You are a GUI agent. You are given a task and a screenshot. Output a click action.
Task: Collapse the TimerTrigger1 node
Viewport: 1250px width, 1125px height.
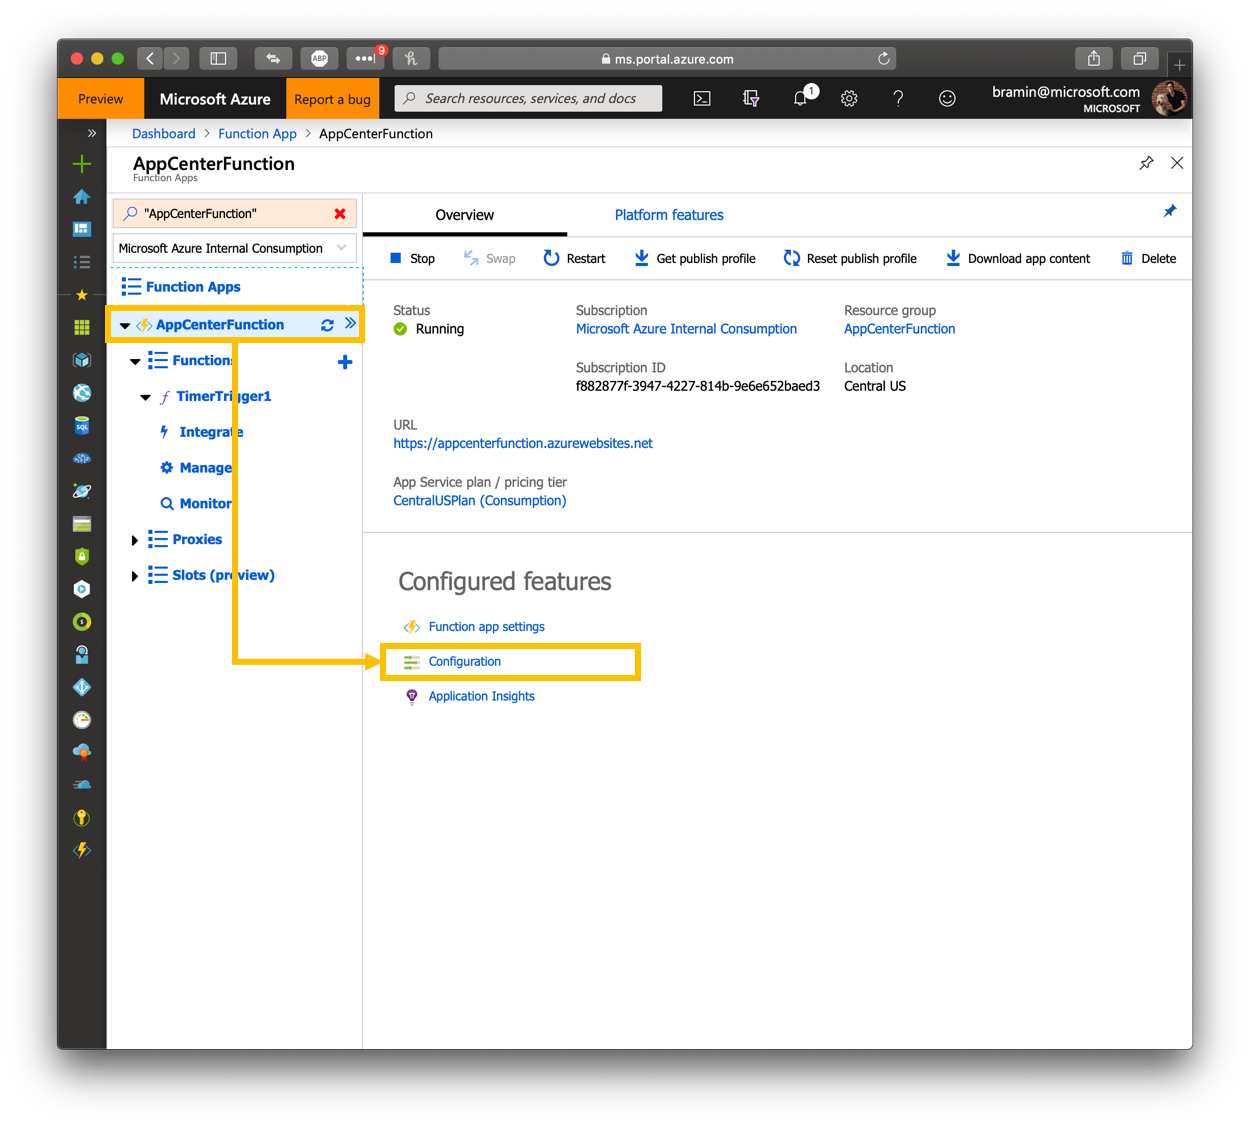(x=145, y=398)
